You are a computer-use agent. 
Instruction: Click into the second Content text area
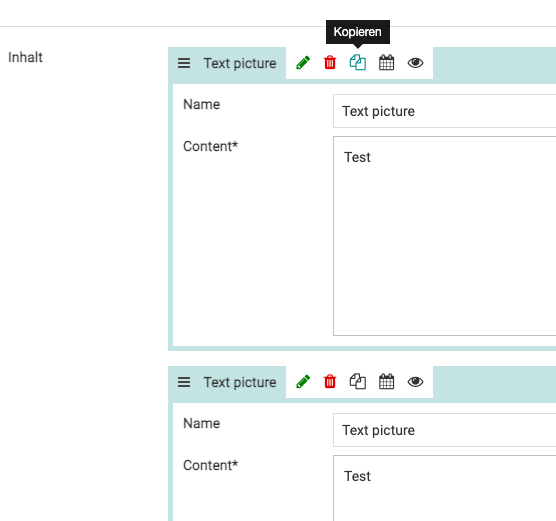(444, 488)
